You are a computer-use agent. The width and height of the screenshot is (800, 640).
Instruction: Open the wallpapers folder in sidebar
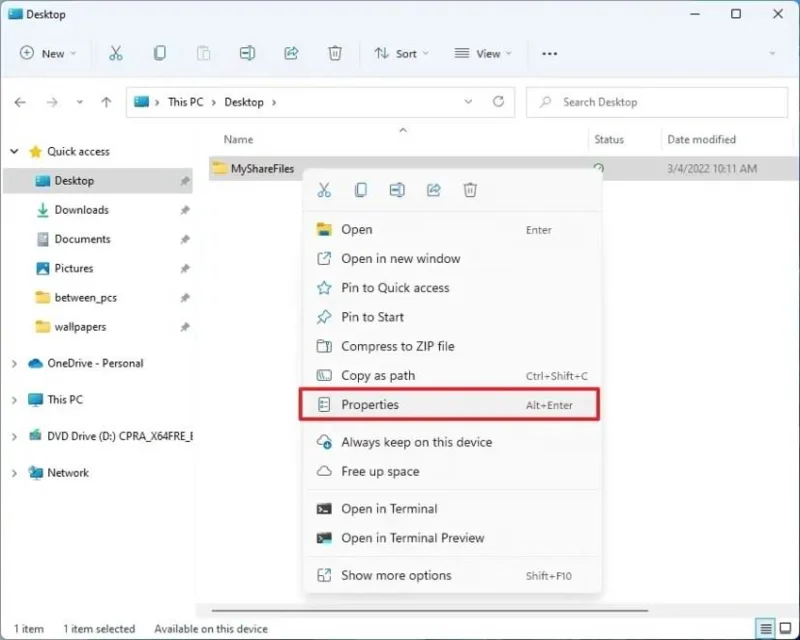98,327
